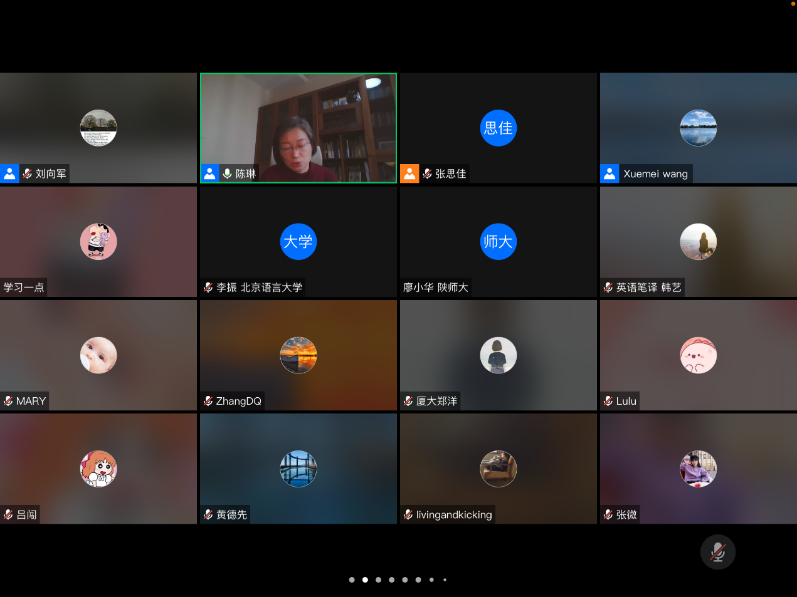This screenshot has height=597, width=797.
Task: Click muted mic icon next to MARY
Action: click(x=8, y=401)
